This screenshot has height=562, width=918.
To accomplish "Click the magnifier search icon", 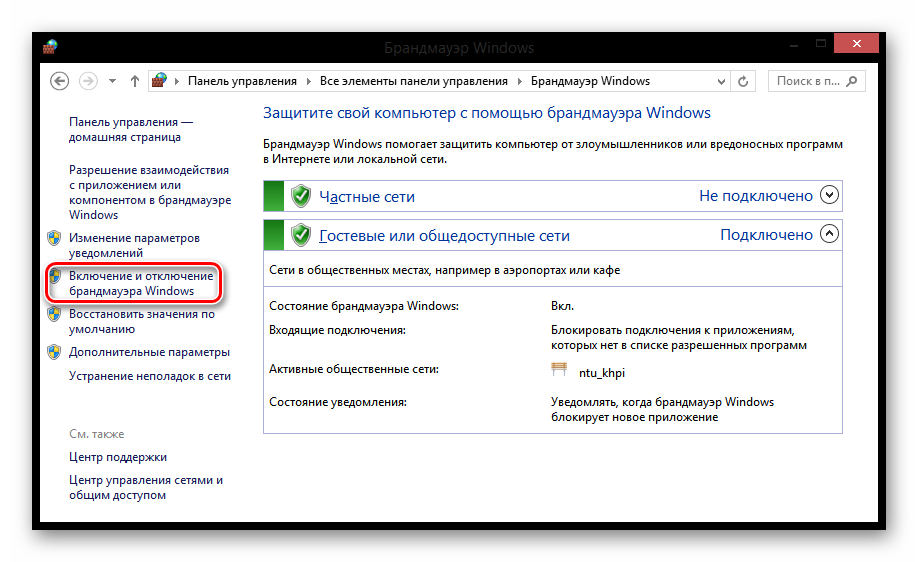I will pyautogui.click(x=852, y=81).
